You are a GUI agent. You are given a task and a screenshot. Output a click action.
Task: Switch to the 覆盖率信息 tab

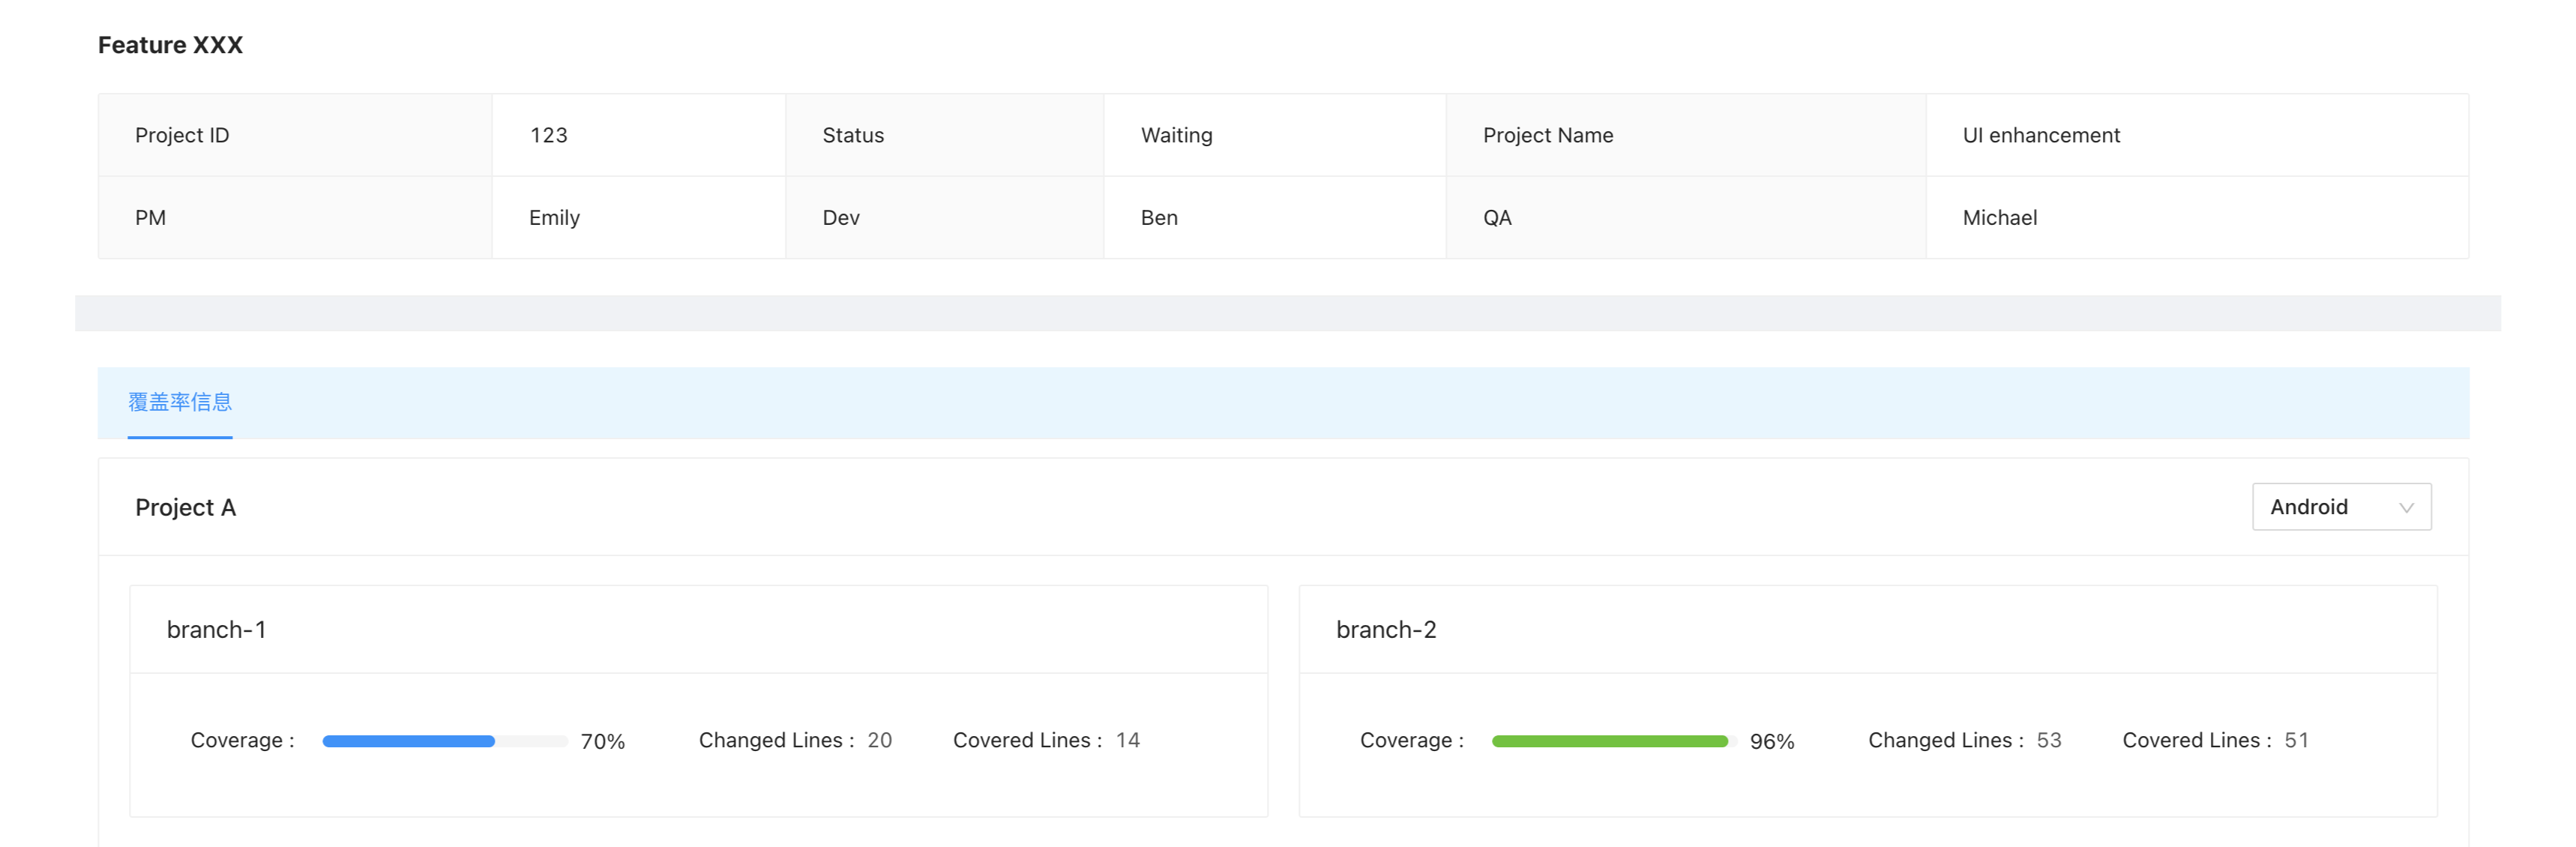coord(180,402)
